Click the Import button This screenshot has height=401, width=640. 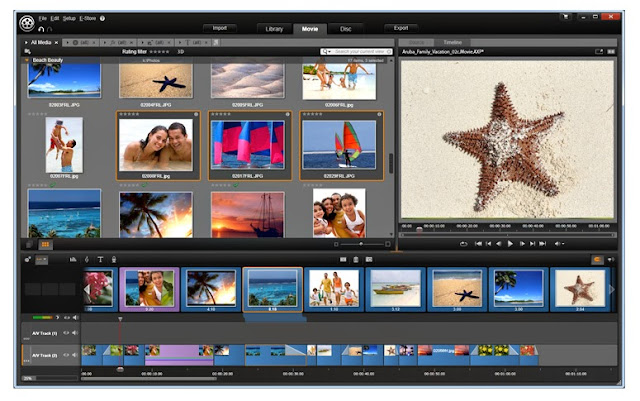[x=220, y=28]
